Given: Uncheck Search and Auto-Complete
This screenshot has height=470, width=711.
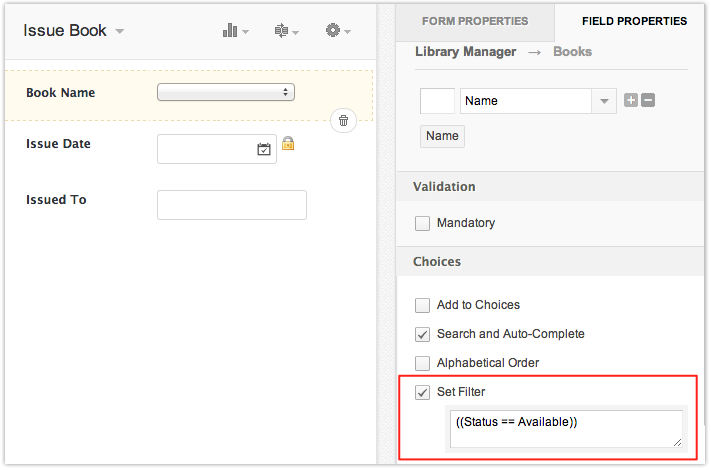Looking at the screenshot, I should (x=423, y=334).
